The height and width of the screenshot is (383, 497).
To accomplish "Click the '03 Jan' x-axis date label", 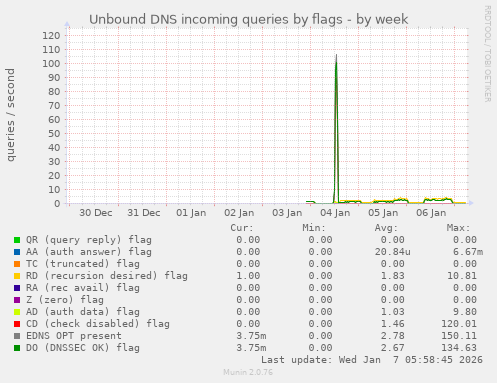I will coord(287,213).
